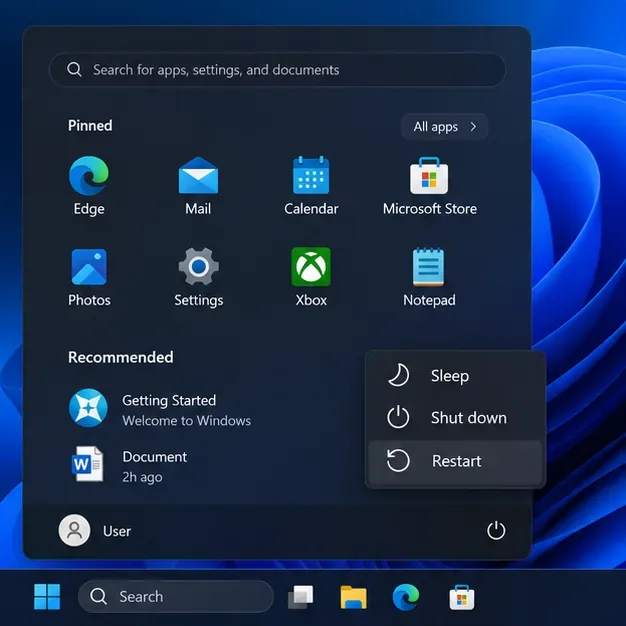Click the '2h ago' document timestamp
The width and height of the screenshot is (626, 626).
coord(142,477)
